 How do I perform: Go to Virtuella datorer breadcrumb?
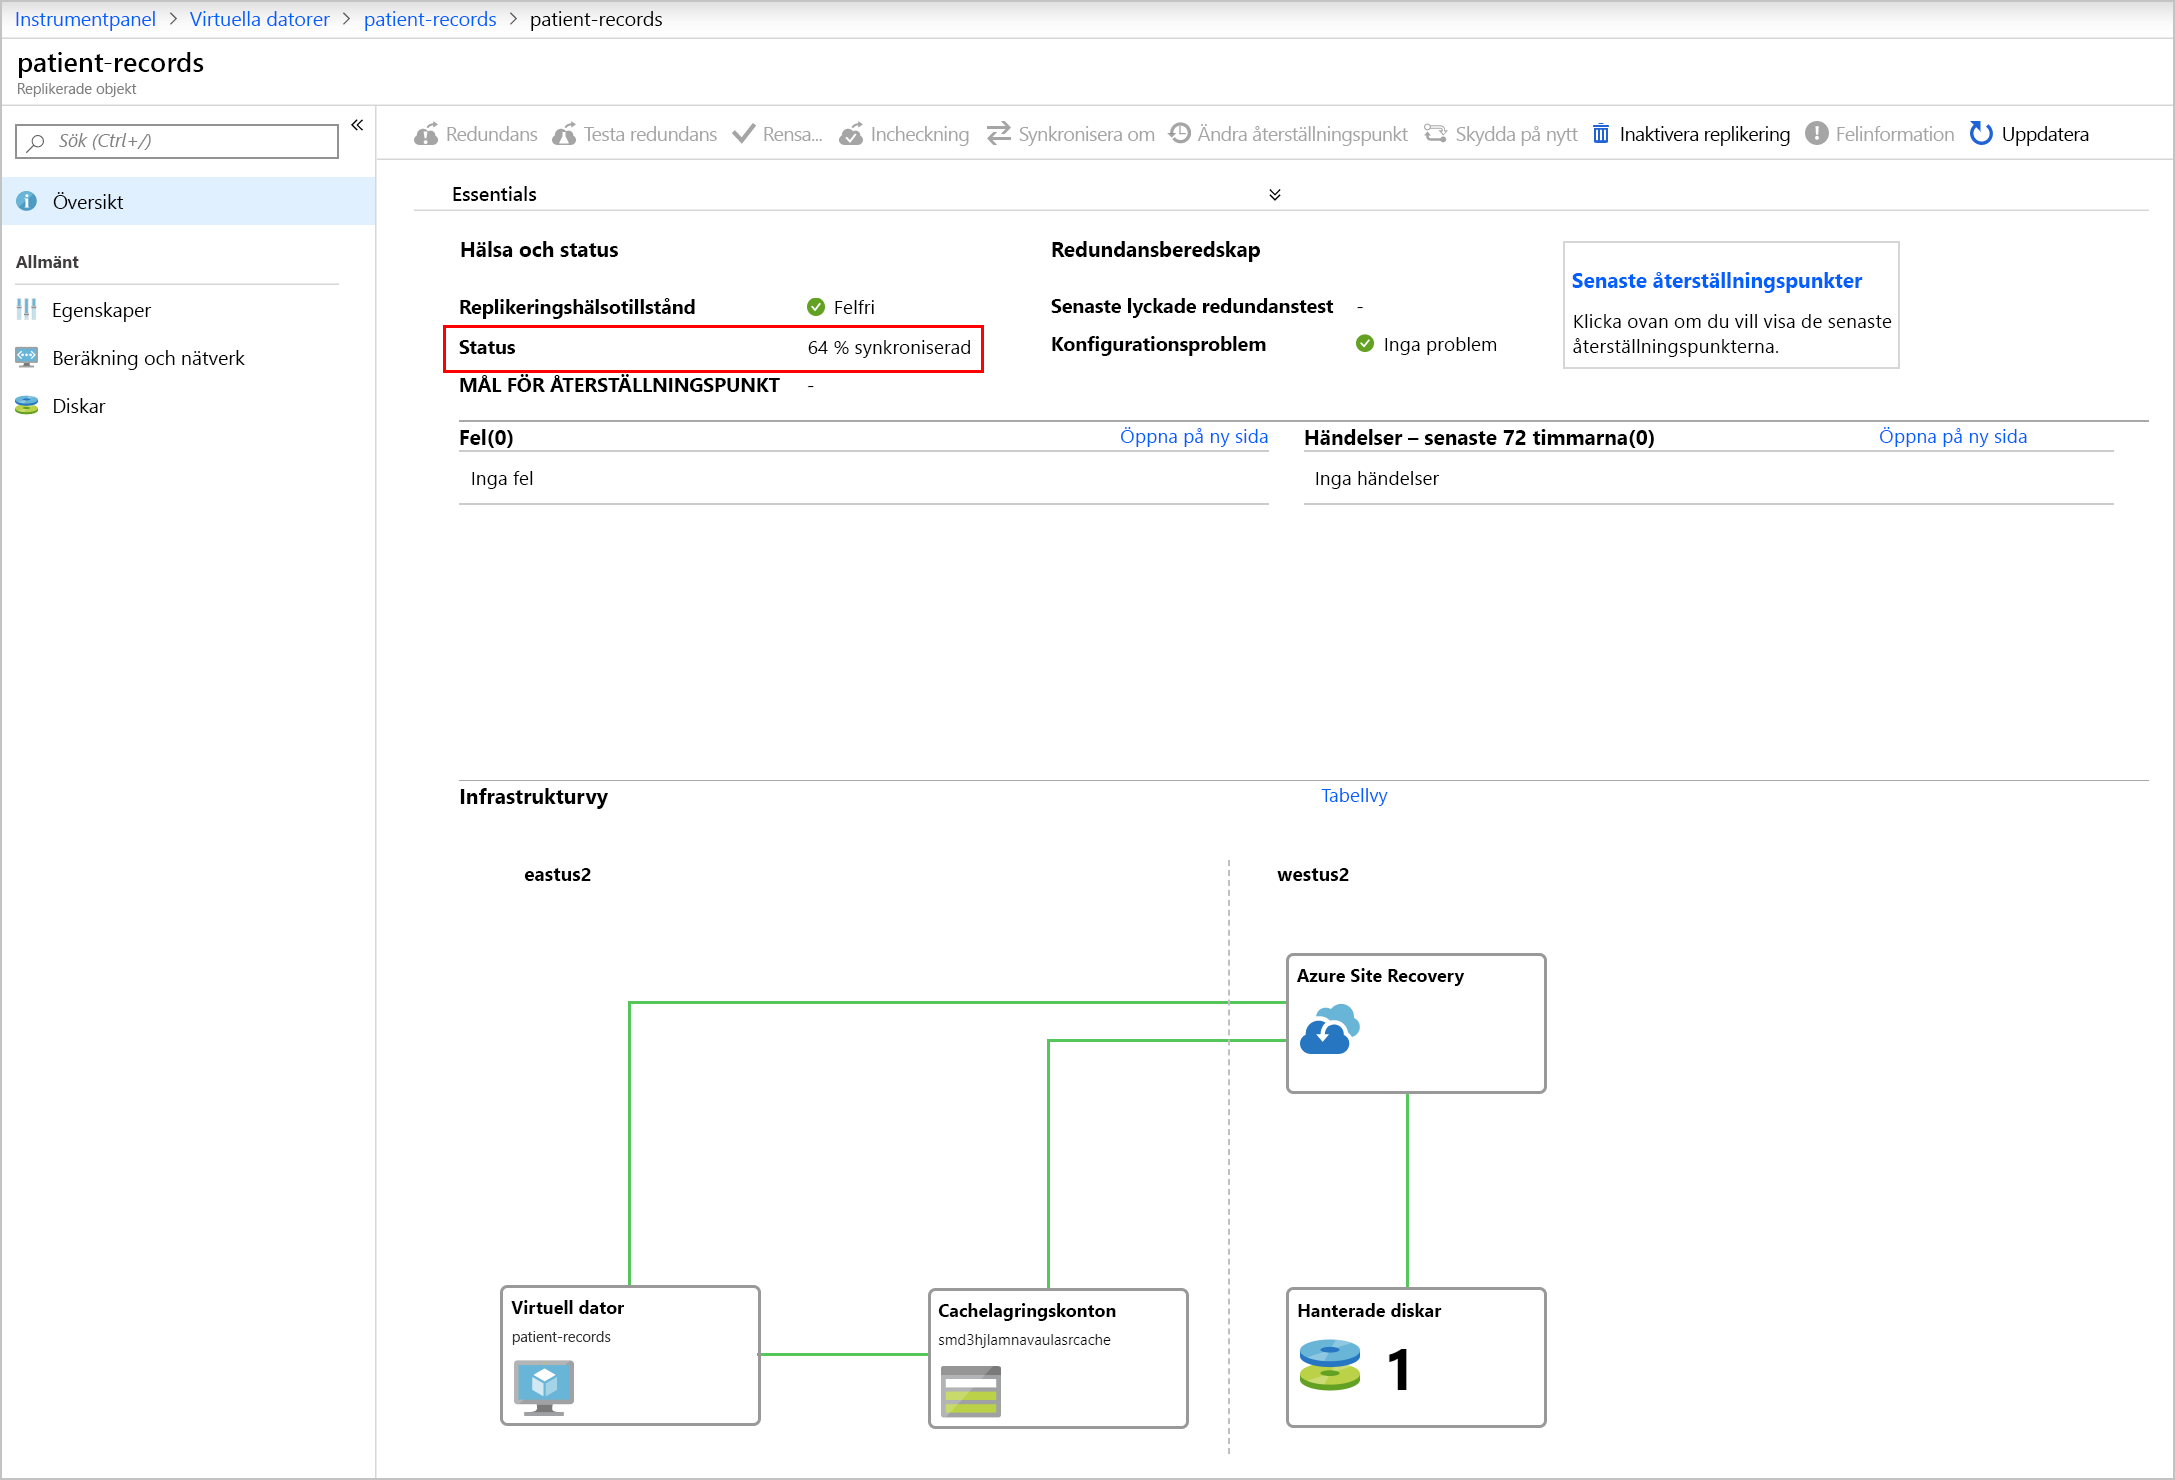(259, 19)
